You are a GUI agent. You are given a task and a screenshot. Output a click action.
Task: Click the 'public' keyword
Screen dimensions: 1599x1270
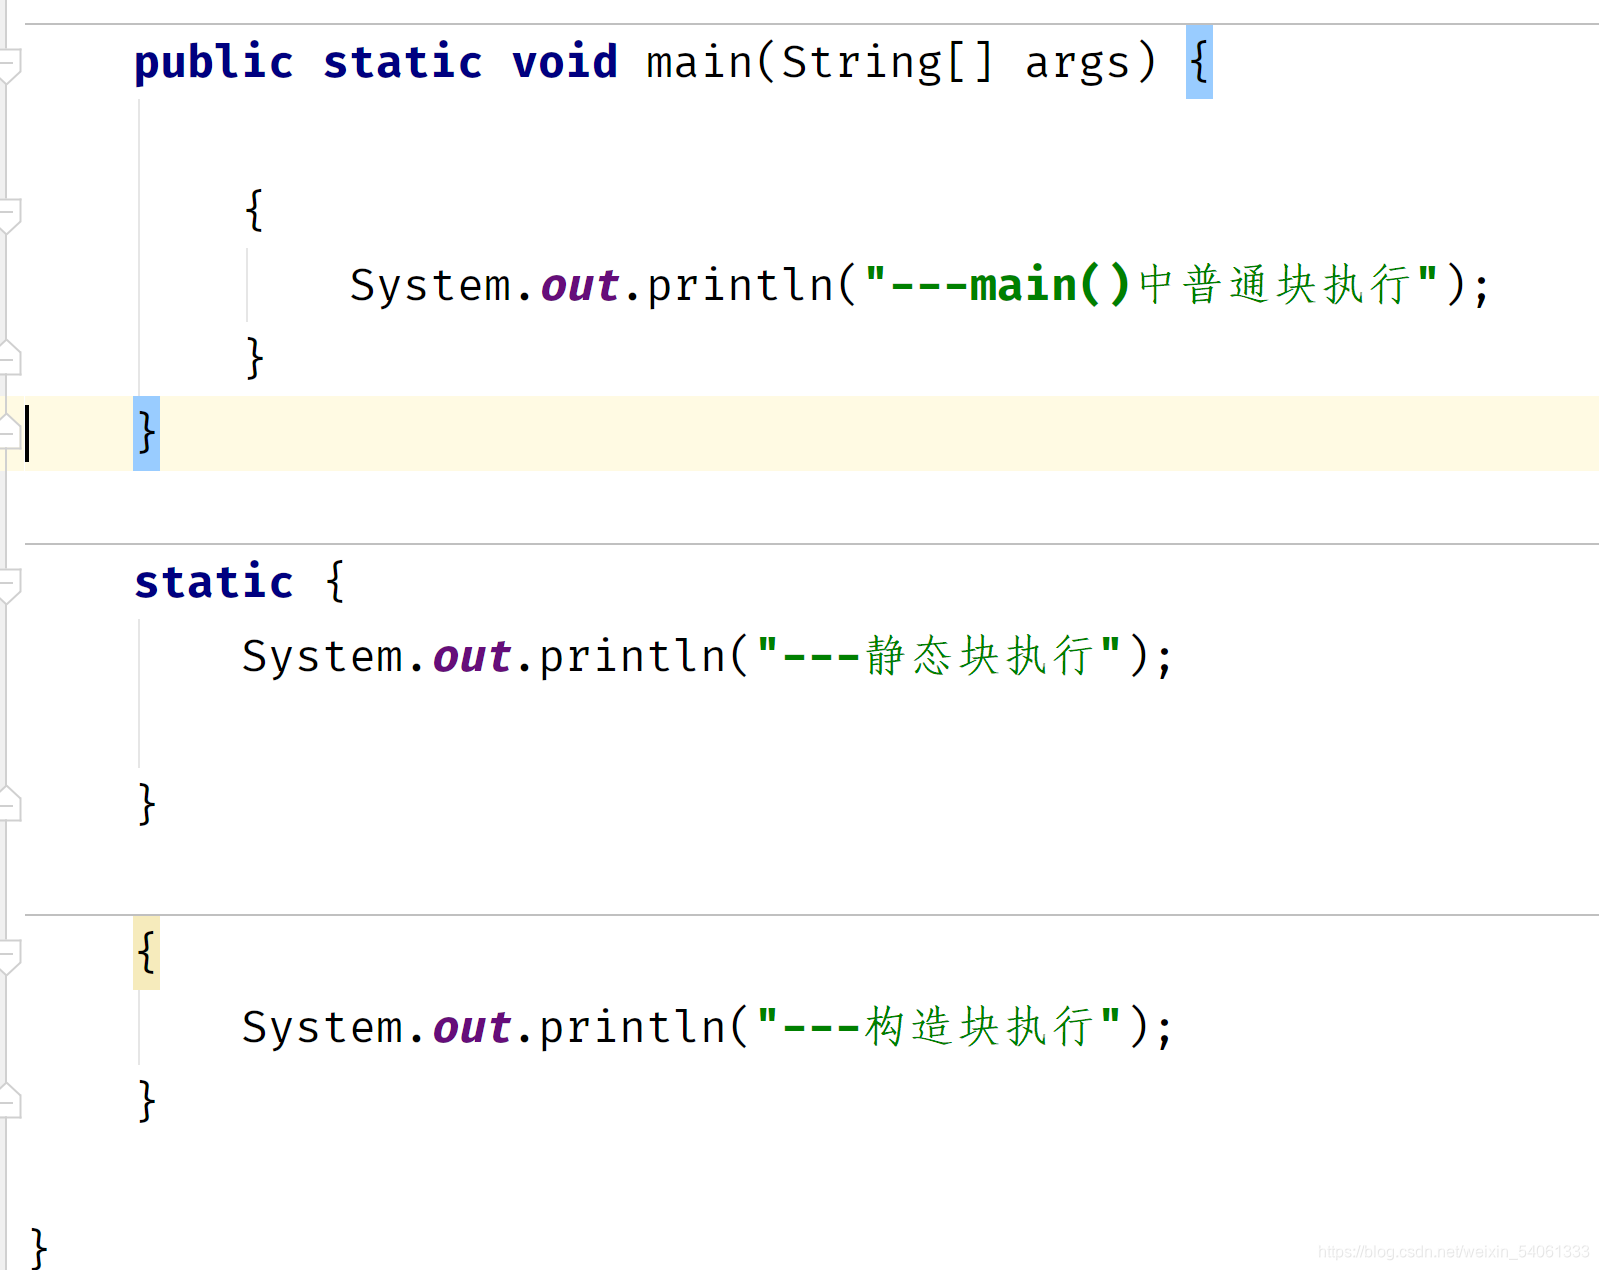coord(214,63)
